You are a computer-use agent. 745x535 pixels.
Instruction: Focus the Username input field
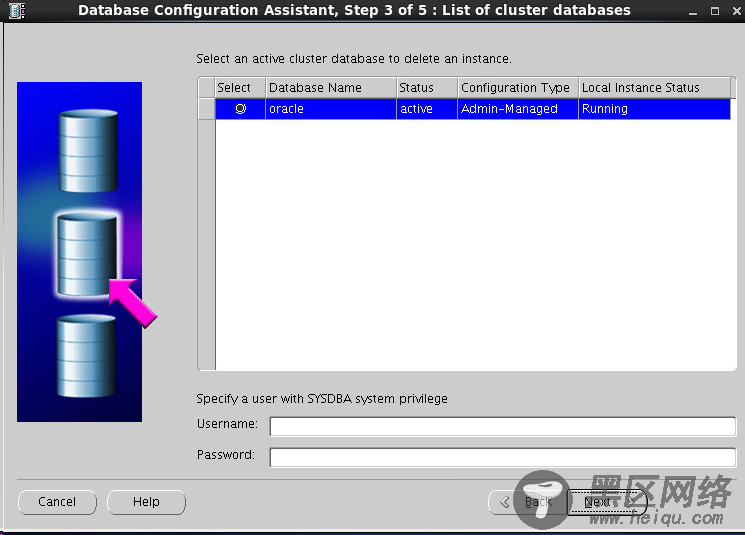[503, 426]
